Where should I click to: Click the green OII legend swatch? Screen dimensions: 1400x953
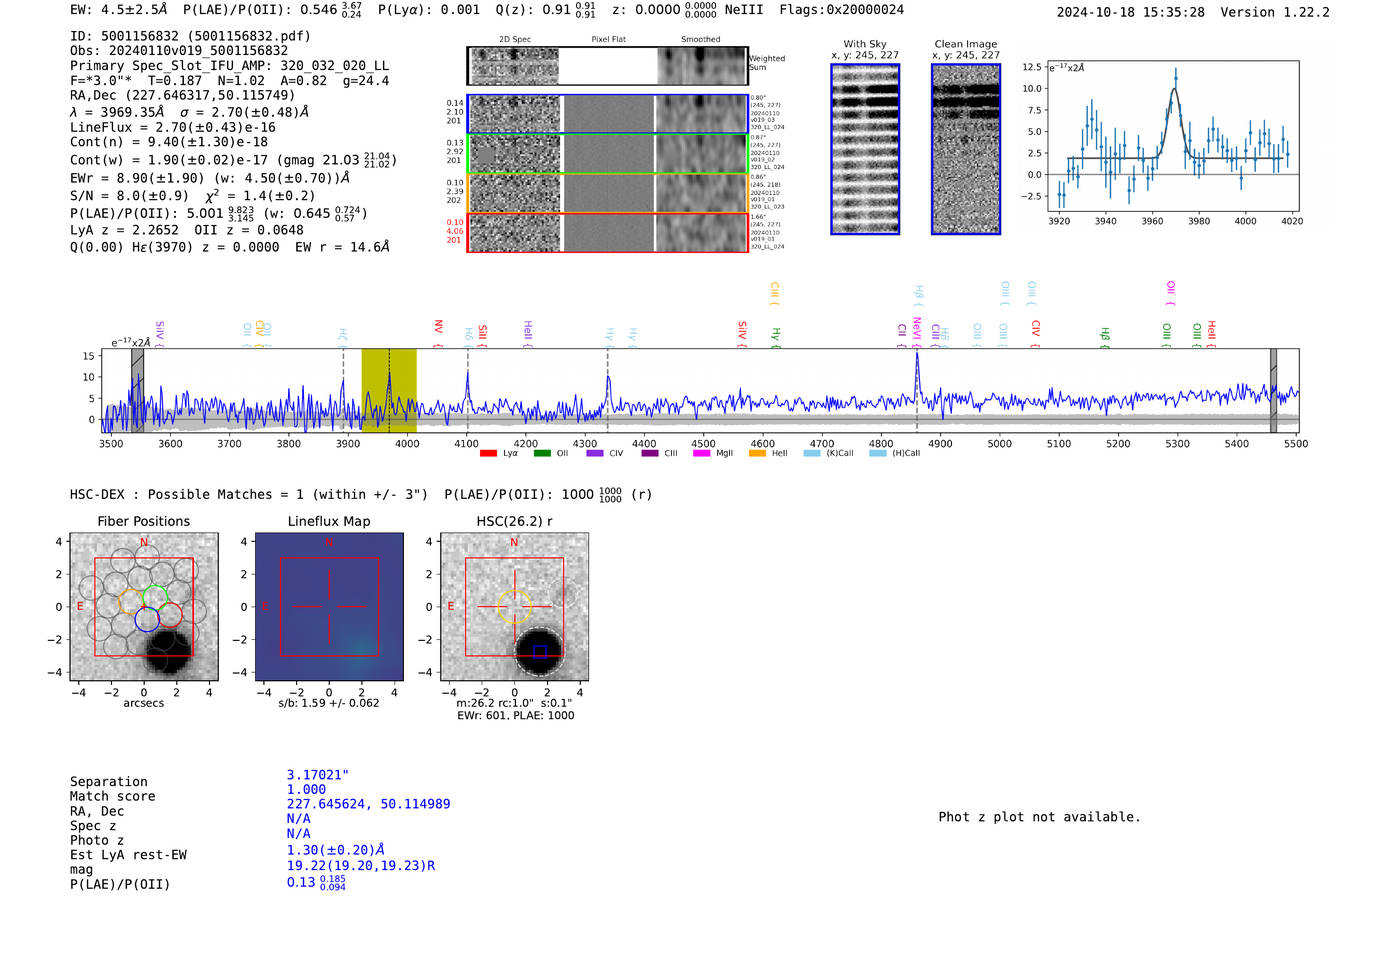click(542, 453)
